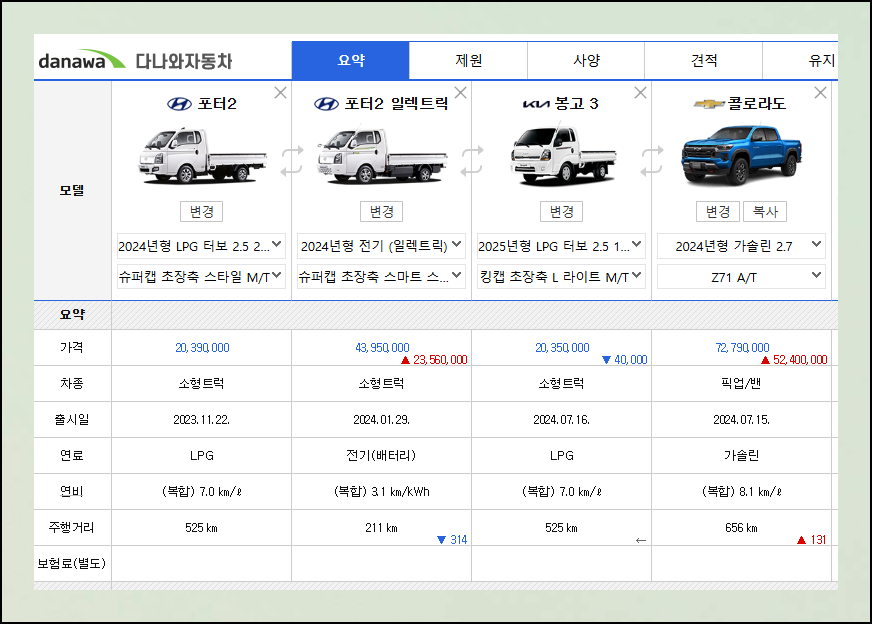
Task: Open 2024년형 LPG 터보 2.5 dropdown
Action: (x=201, y=246)
